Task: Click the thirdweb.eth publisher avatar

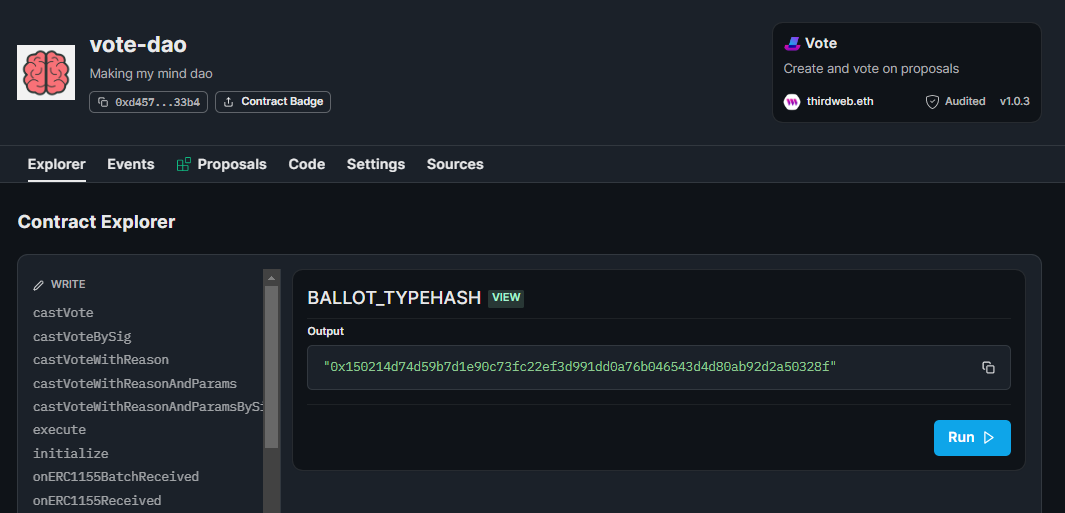Action: (x=792, y=102)
